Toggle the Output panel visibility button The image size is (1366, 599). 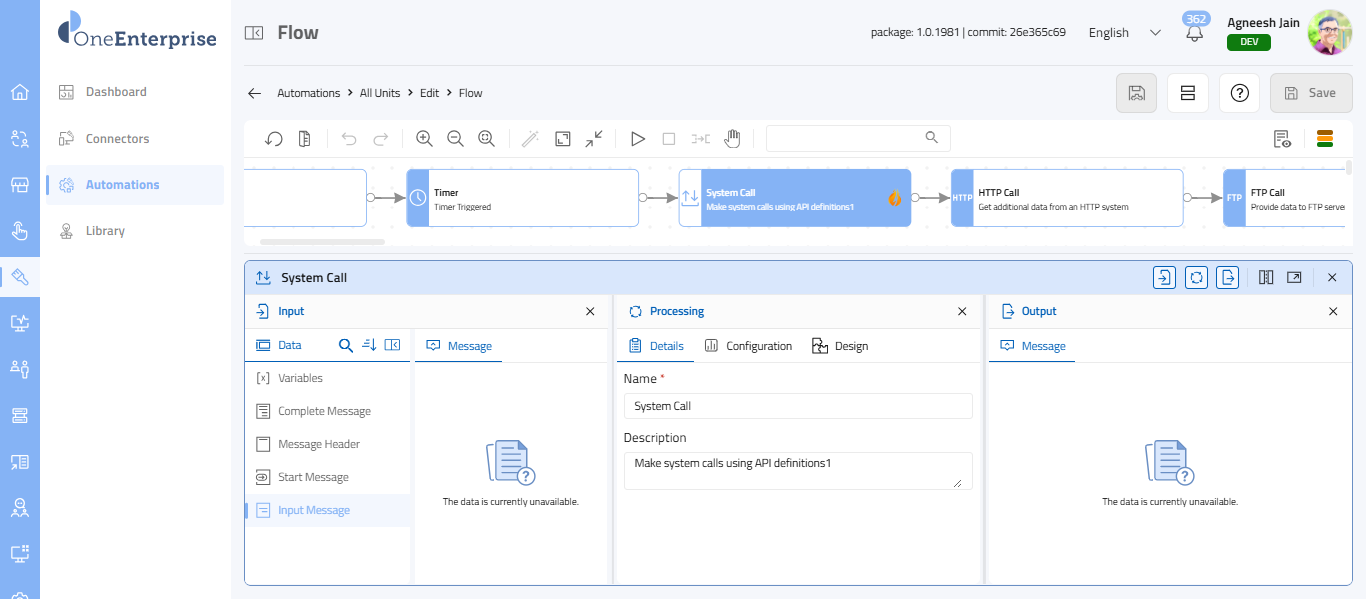pos(1227,278)
